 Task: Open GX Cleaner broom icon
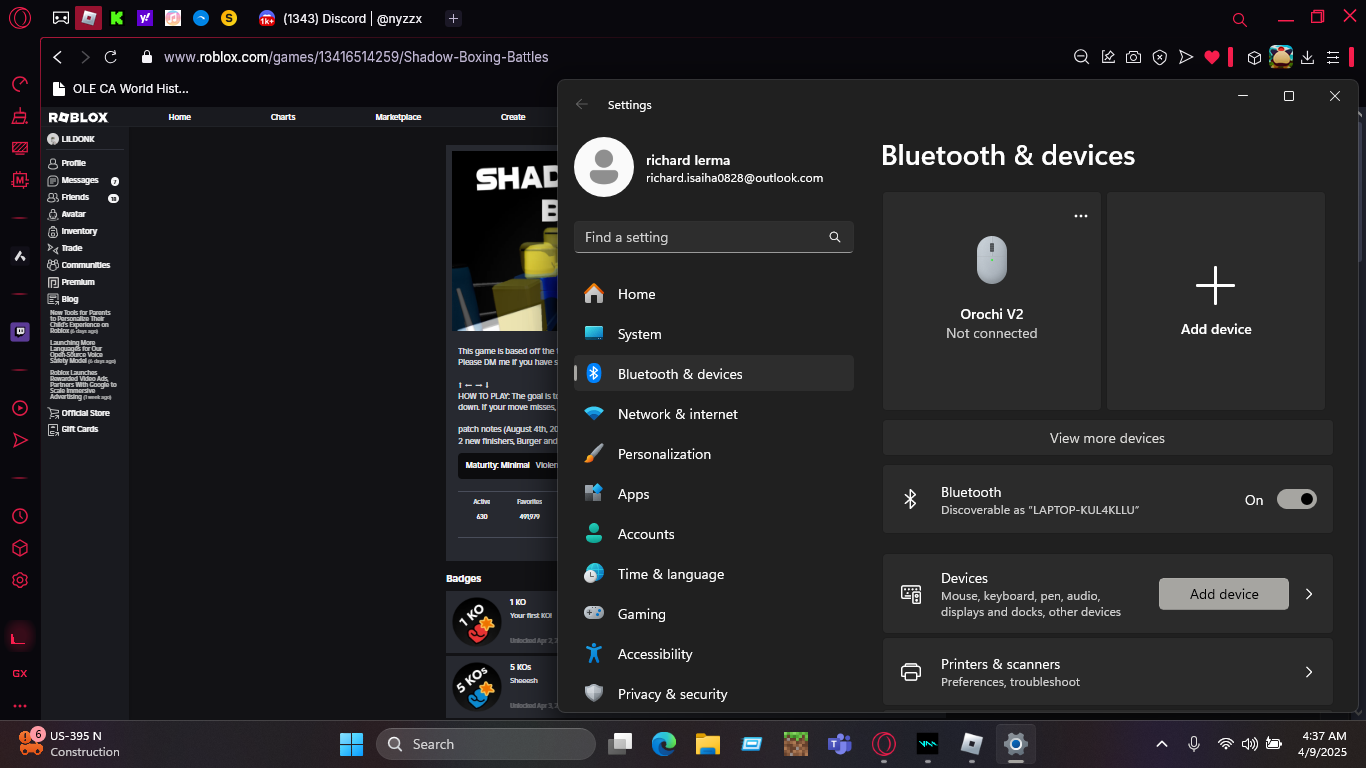(19, 116)
